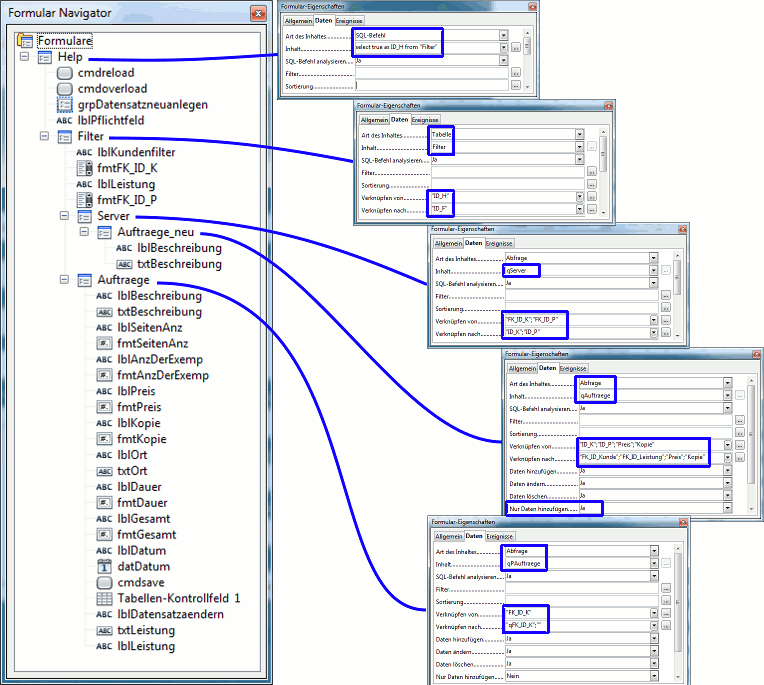Image resolution: width=764 pixels, height=685 pixels.
Task: Collapse the Auftraege_neu subform node
Action: click(x=85, y=233)
